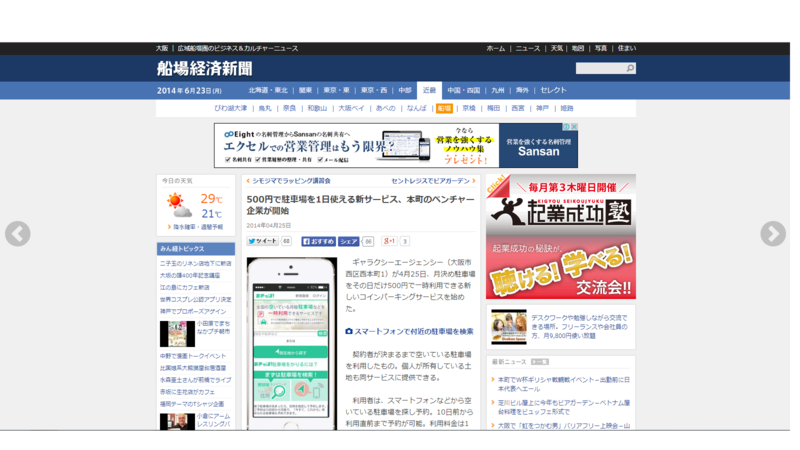The width and height of the screenshot is (800, 450).
Task: Select the 東京・西 region tab
Action: (x=374, y=90)
